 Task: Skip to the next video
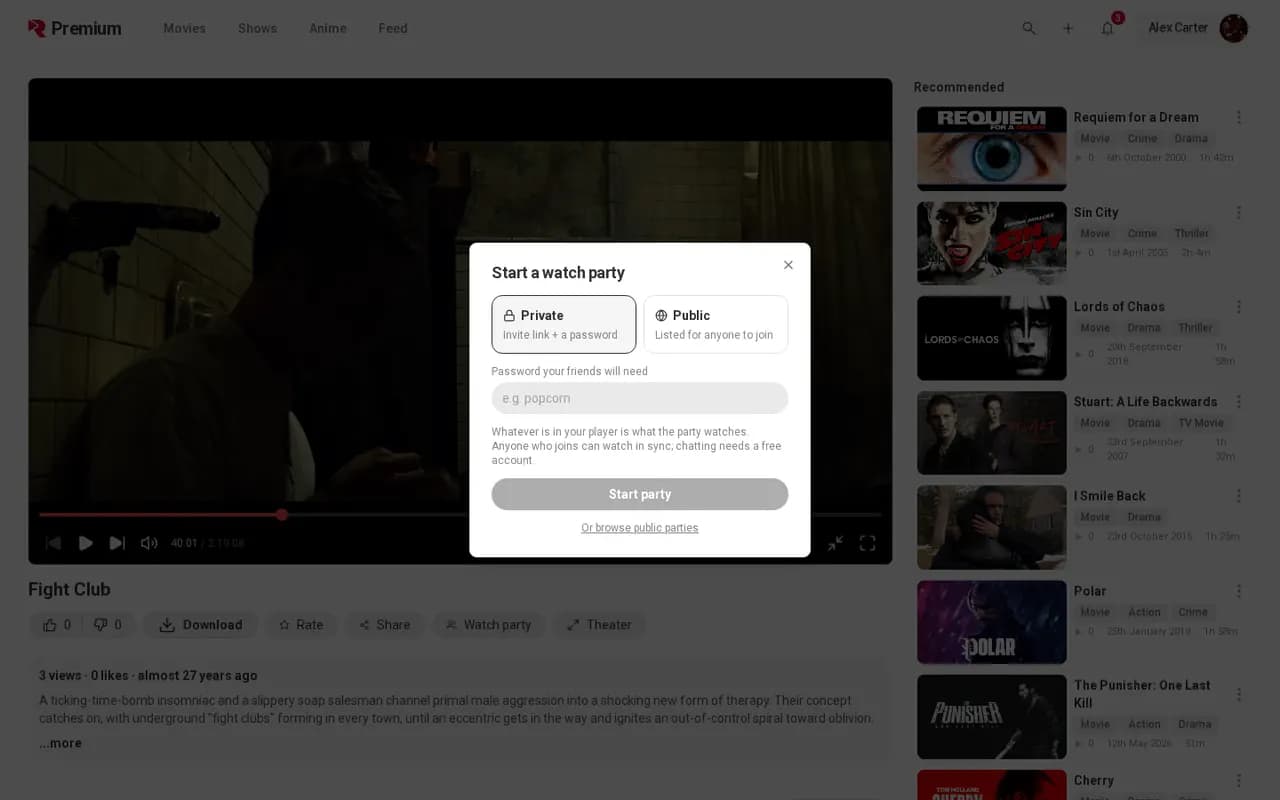117,543
